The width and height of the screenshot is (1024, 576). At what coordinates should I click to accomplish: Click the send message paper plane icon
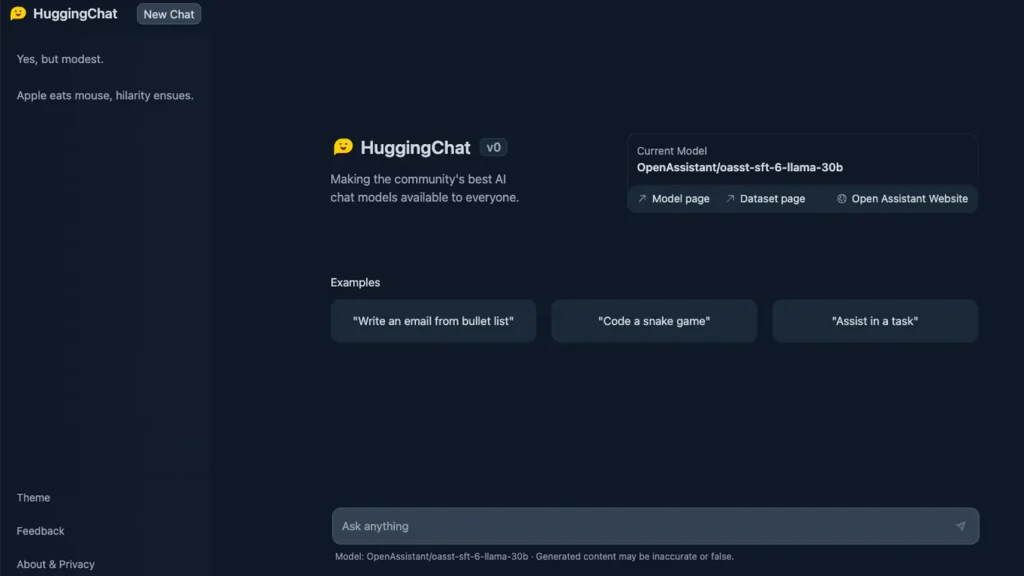[961, 525]
